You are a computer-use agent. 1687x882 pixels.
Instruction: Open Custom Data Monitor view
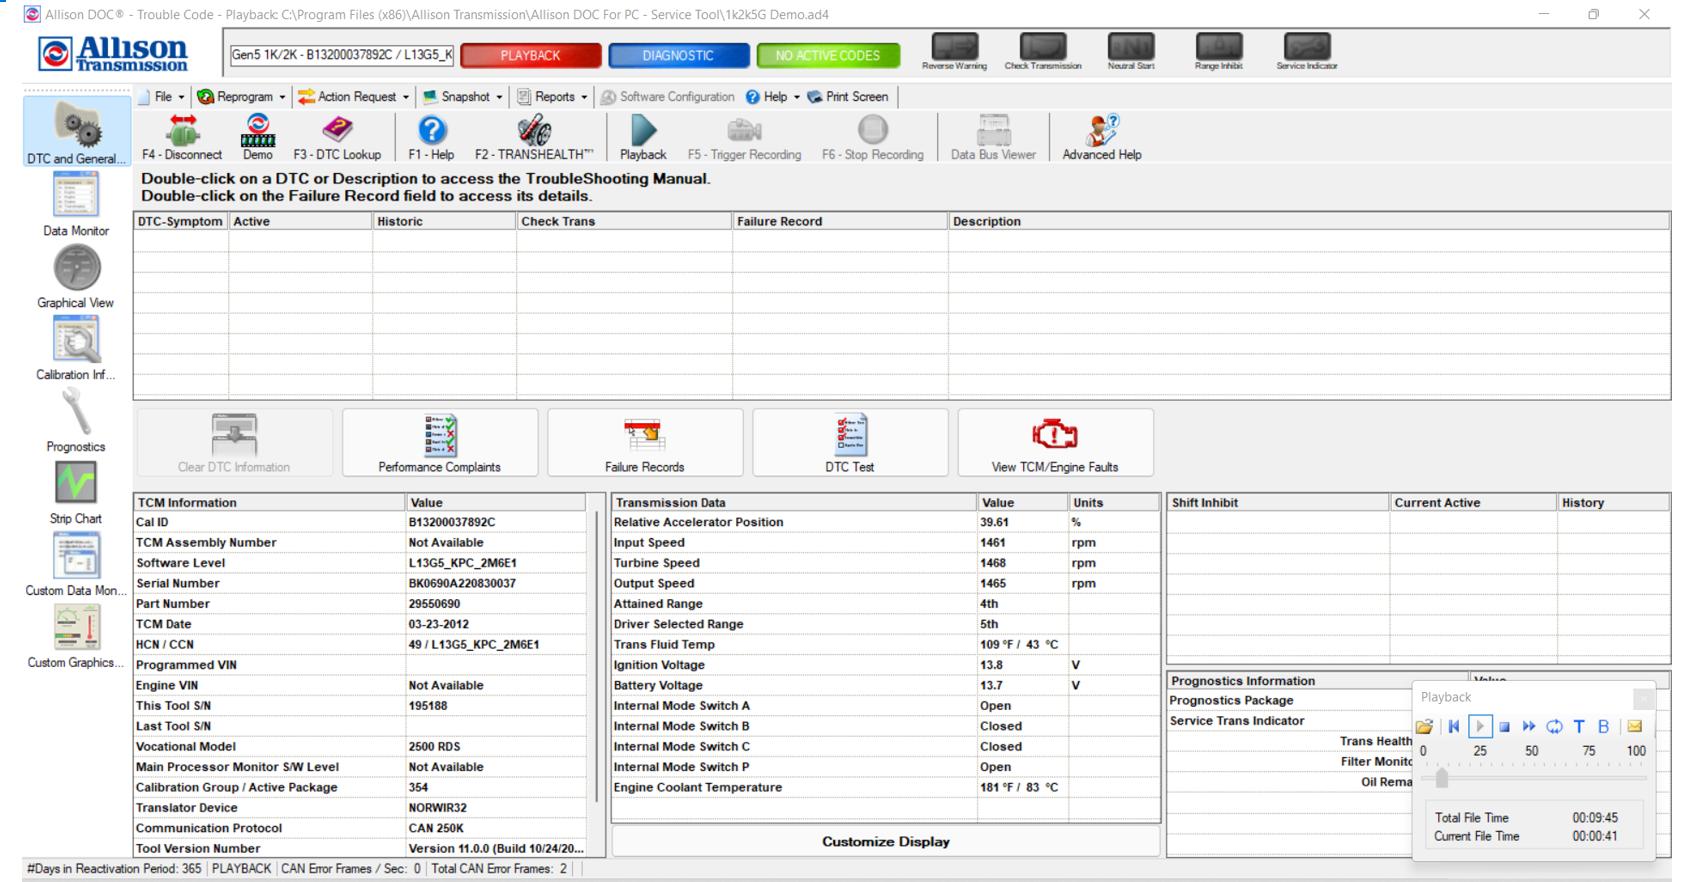[x=76, y=564]
